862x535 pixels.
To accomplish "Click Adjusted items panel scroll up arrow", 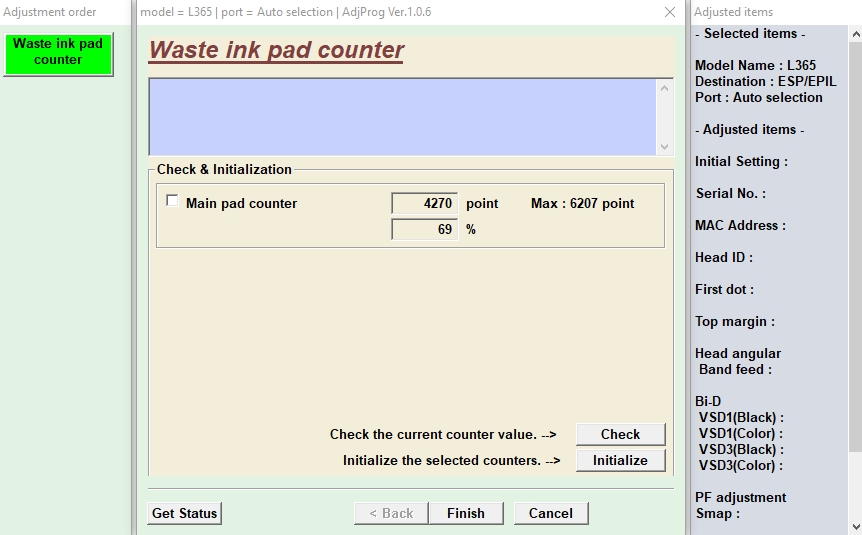I will (855, 35).
